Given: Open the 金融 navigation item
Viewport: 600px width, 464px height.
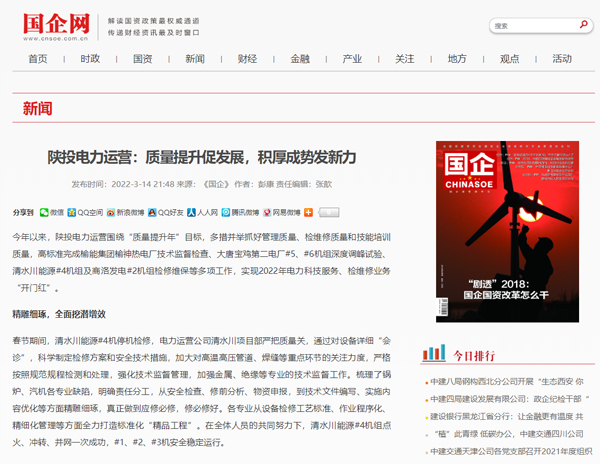Looking at the screenshot, I should point(300,59).
